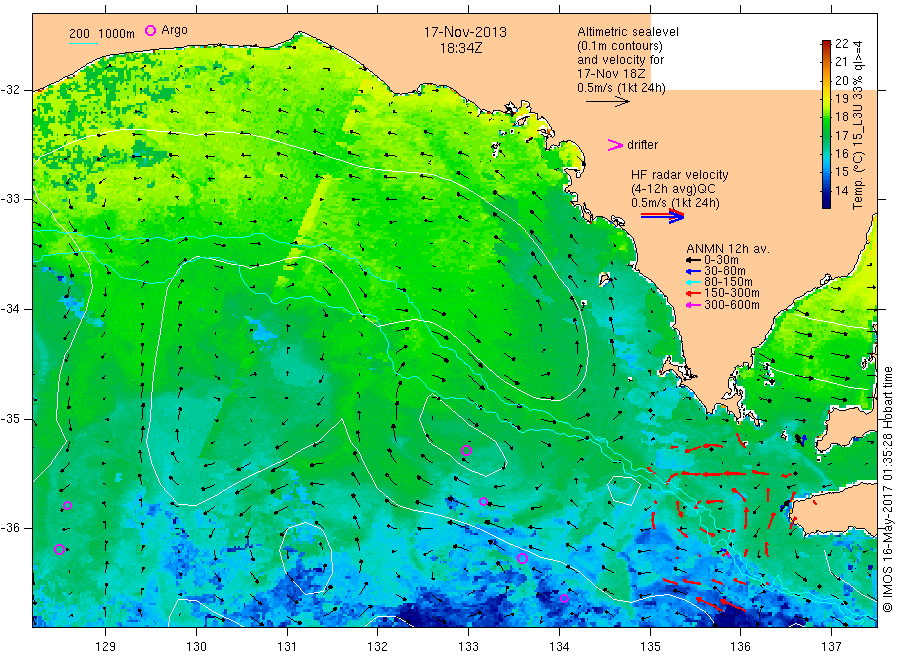Click the "HF radar velocity" text

680,175
